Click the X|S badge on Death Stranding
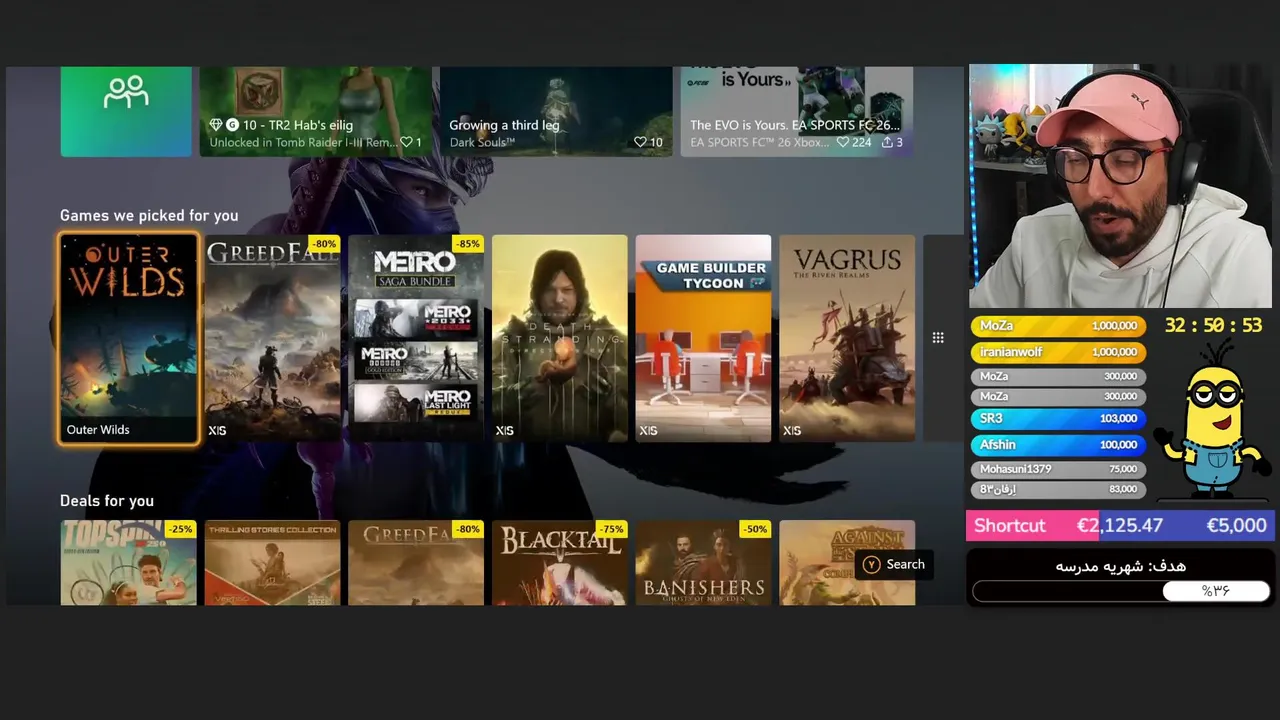Screen dimensions: 1280x720 point(505,430)
